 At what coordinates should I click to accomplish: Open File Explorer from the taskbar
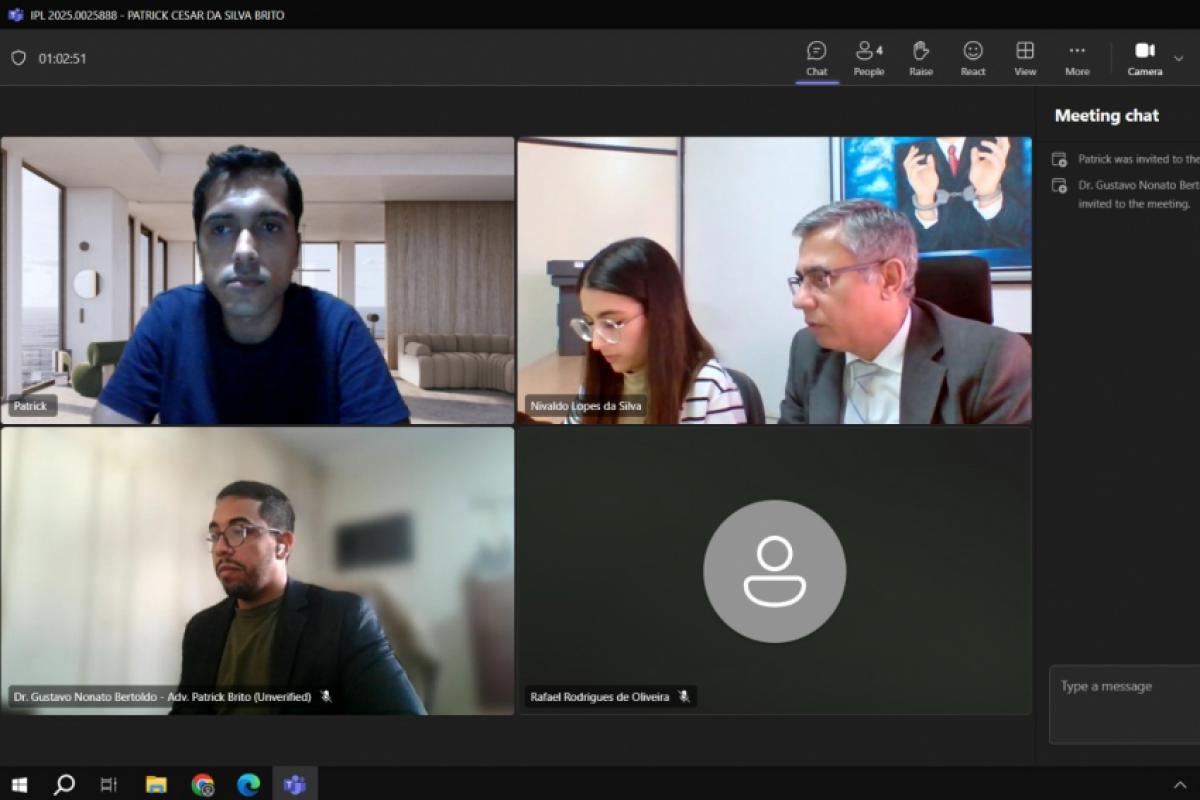pos(156,784)
